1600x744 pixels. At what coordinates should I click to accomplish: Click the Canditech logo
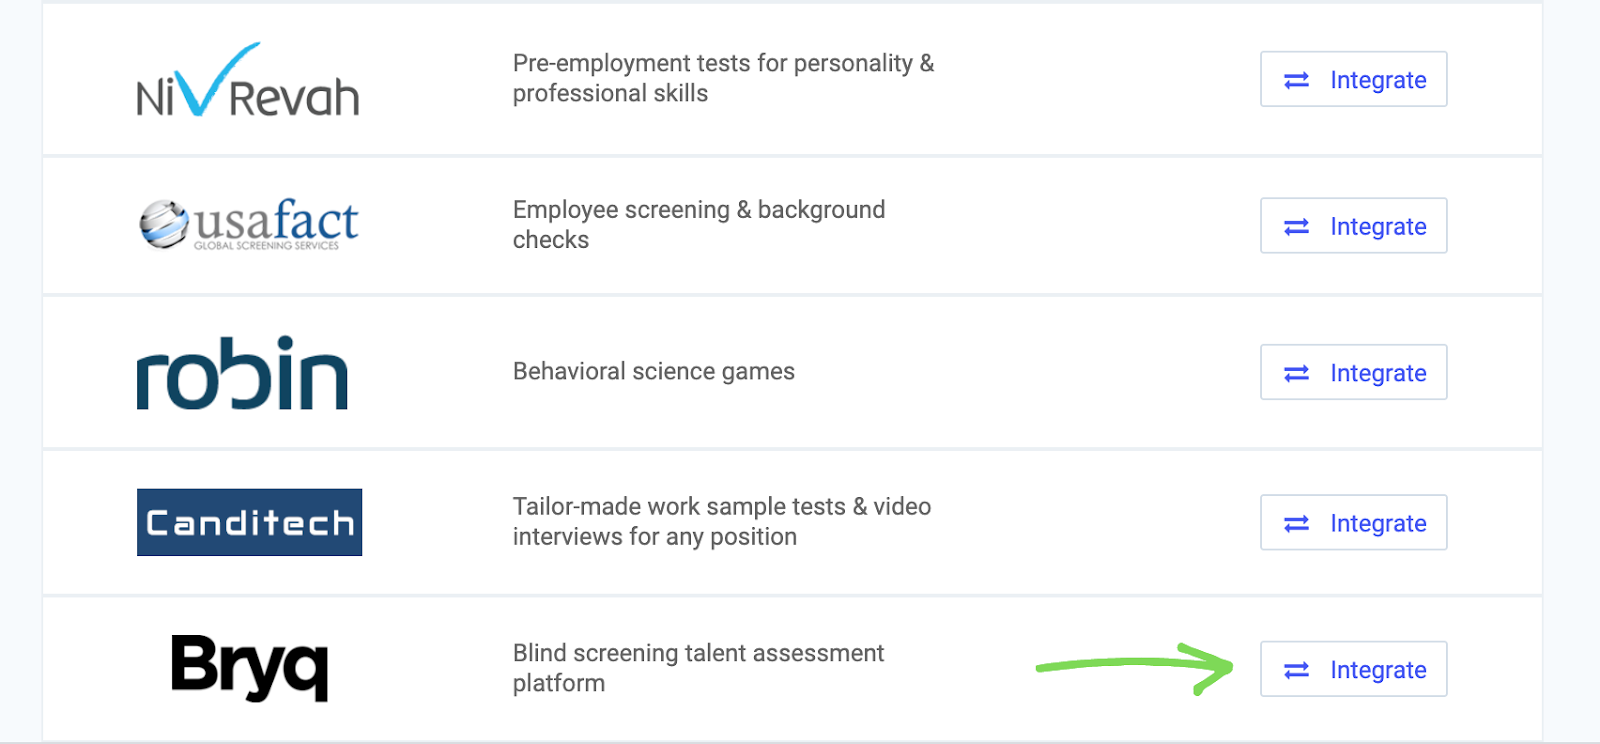[249, 522]
